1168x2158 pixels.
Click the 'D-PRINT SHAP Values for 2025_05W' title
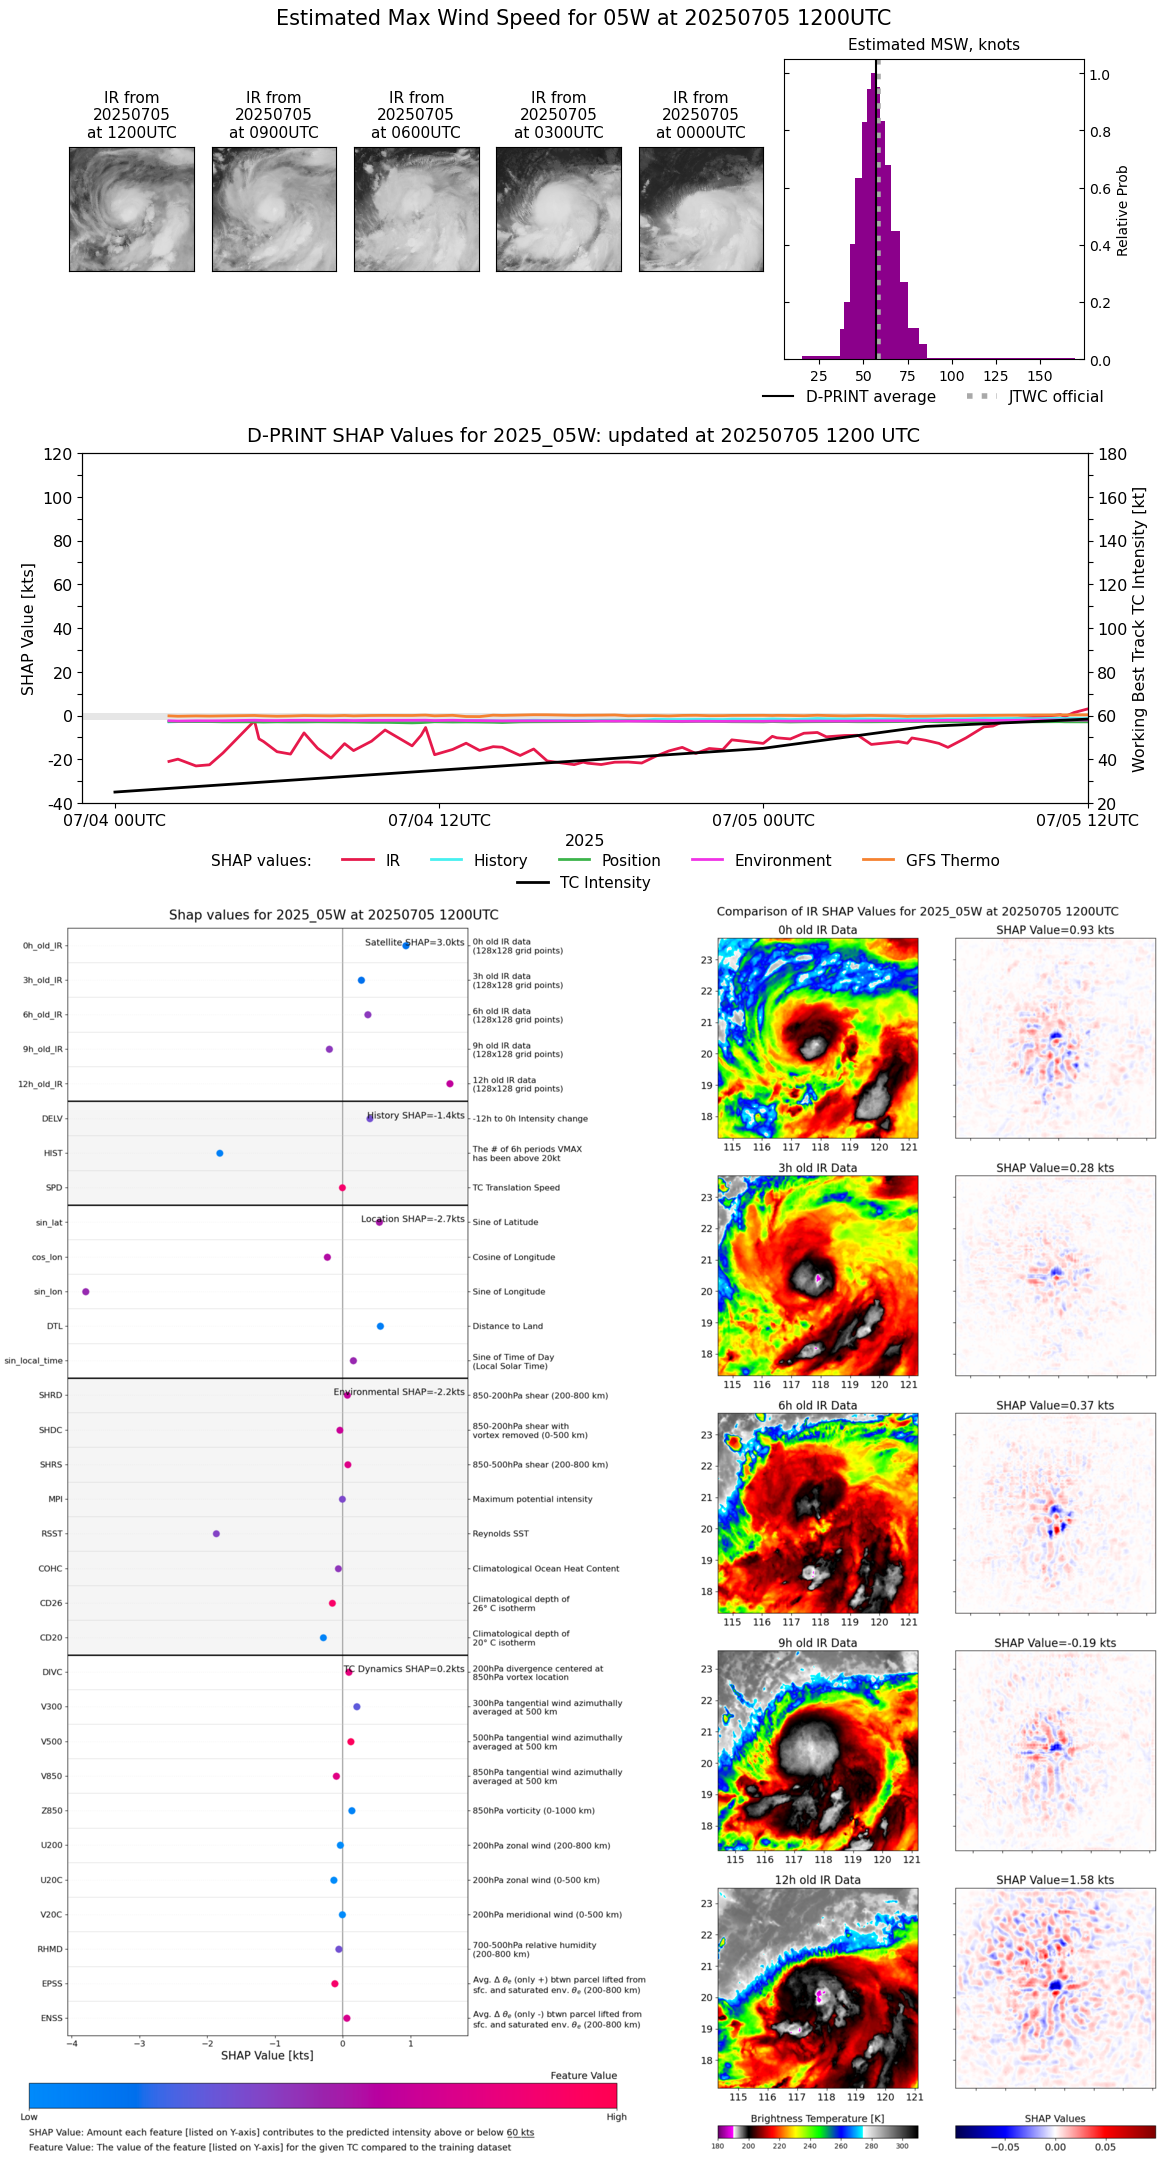(x=584, y=436)
